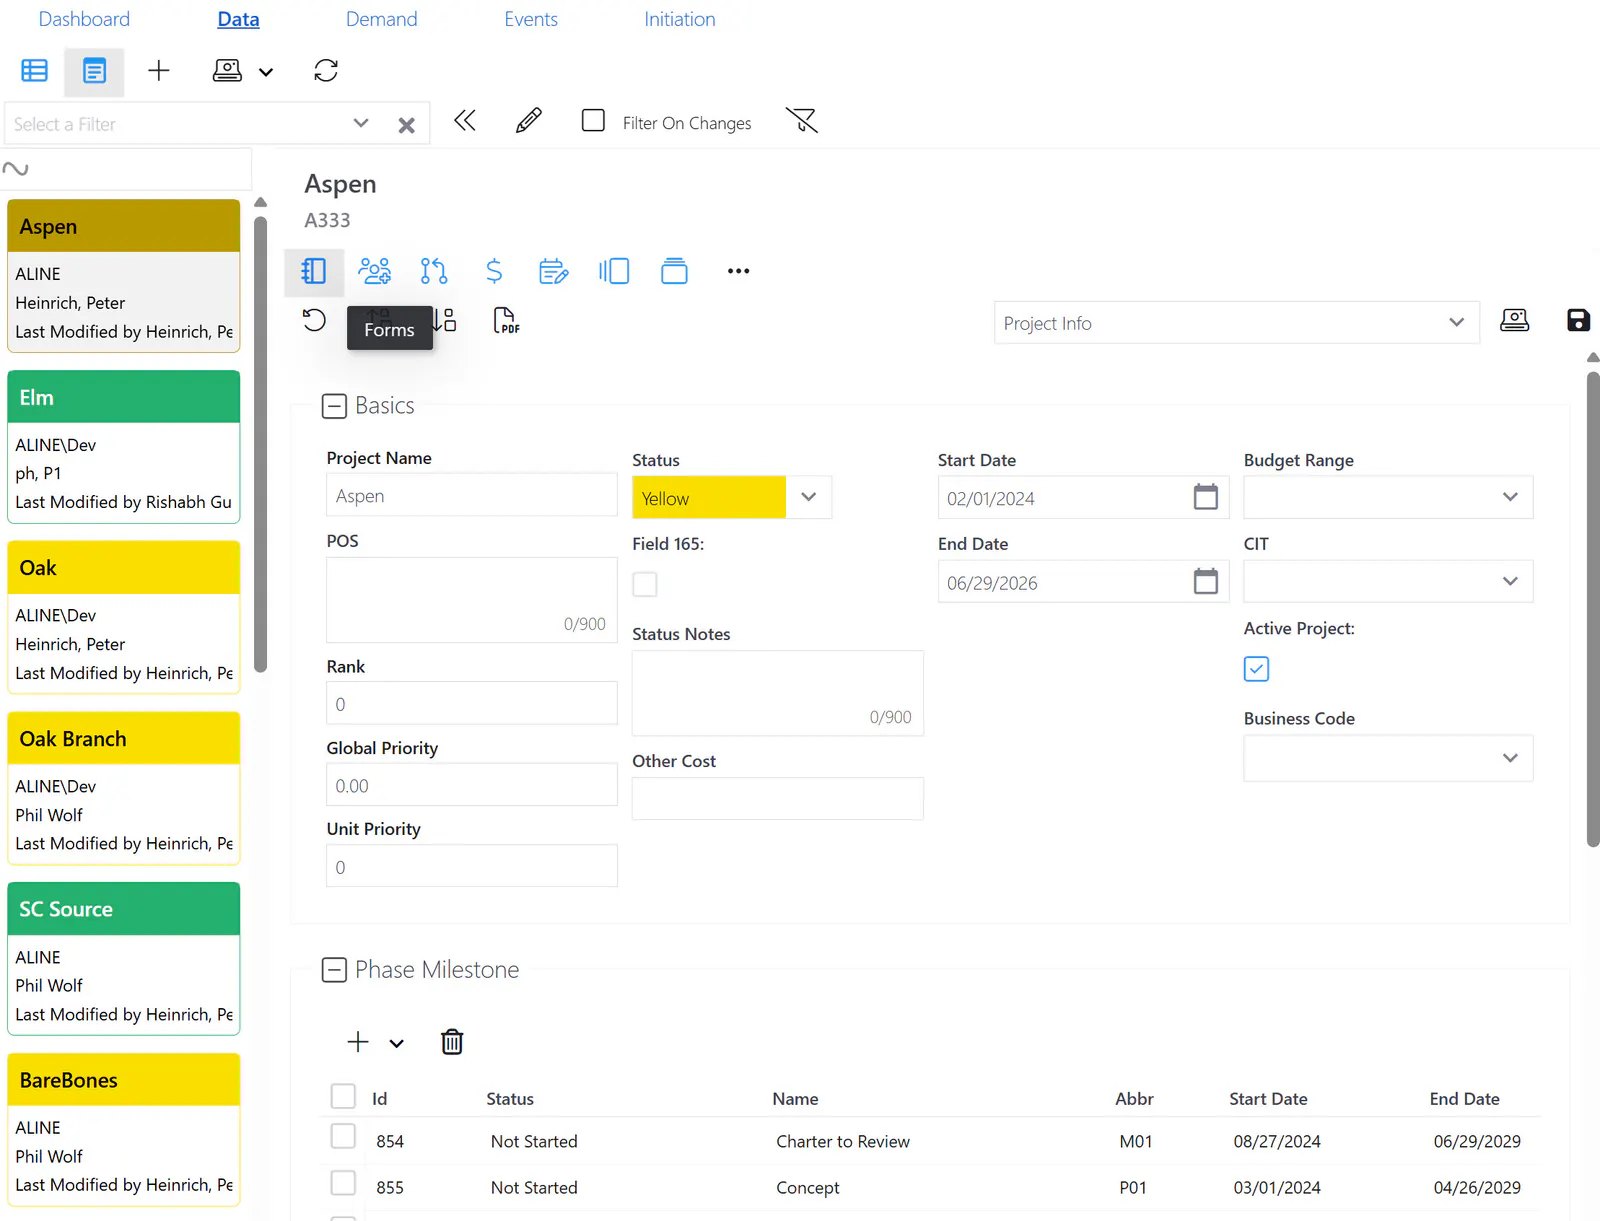
Task: Expand the add milestone dropdown arrow
Action: click(397, 1044)
